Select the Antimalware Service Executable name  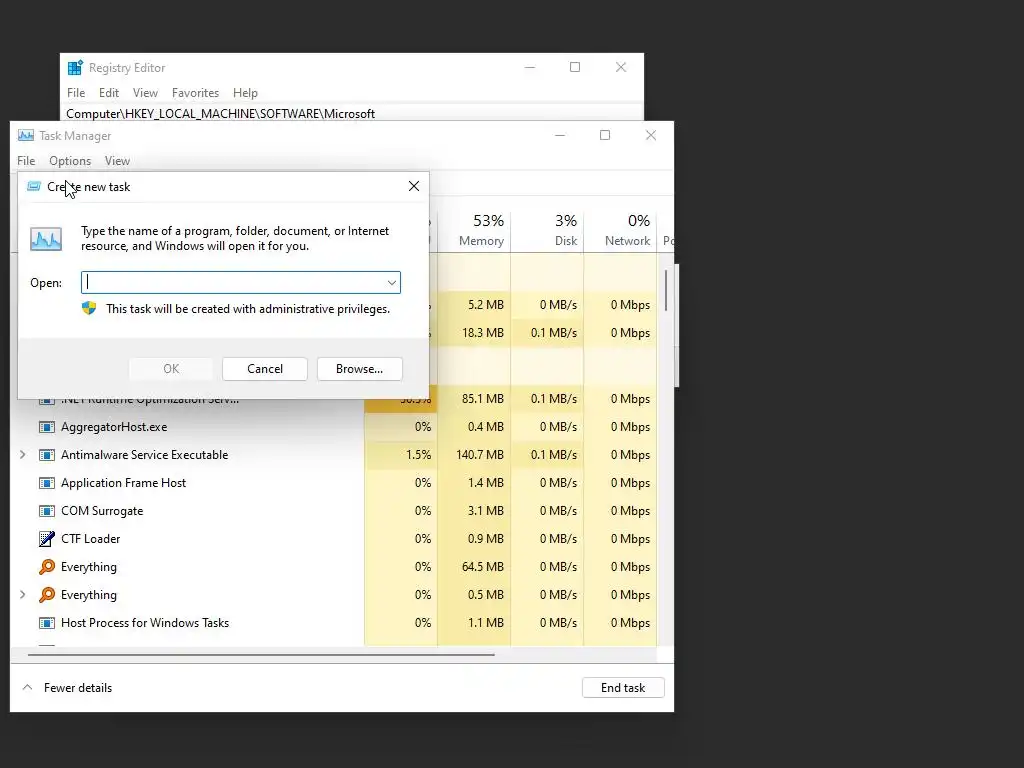click(144, 455)
